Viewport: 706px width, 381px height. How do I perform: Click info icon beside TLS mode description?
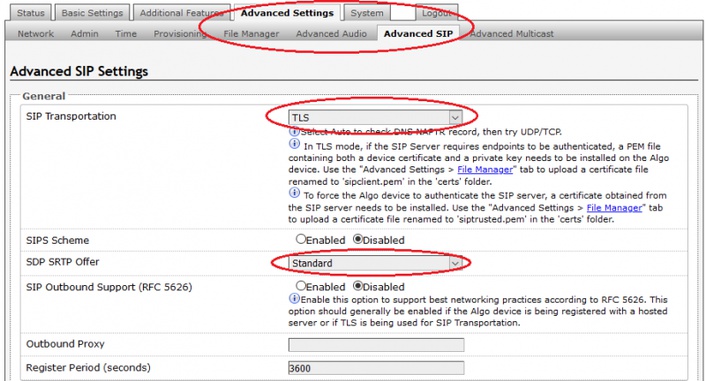294,144
